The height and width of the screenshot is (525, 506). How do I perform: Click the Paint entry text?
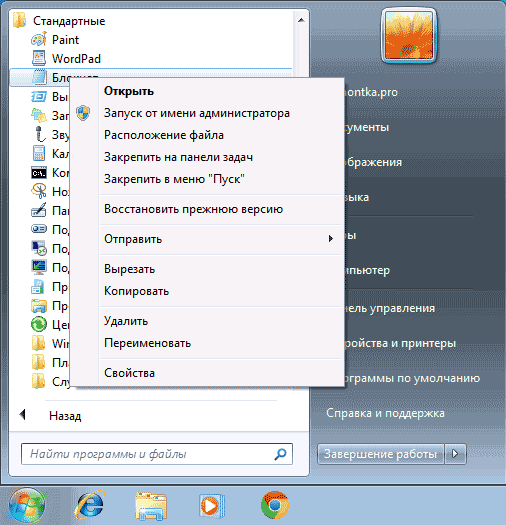click(x=65, y=40)
